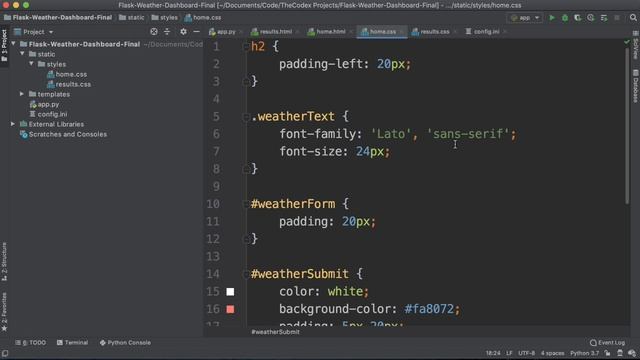Fold the h2 rule at line 1

tap(246, 47)
